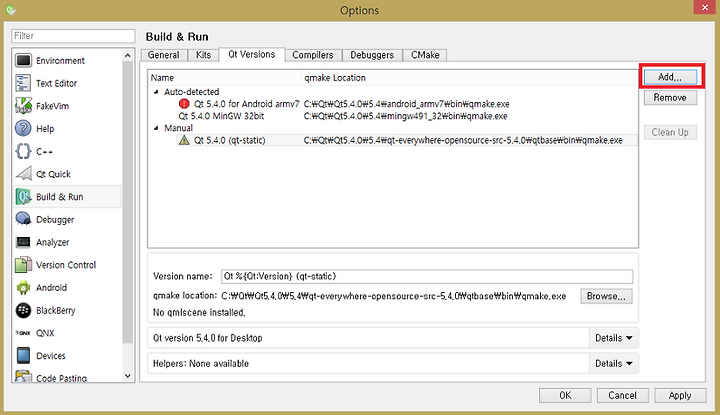This screenshot has height=415, width=720.
Task: Open the FakeVim category icon
Action: pyautogui.click(x=23, y=106)
